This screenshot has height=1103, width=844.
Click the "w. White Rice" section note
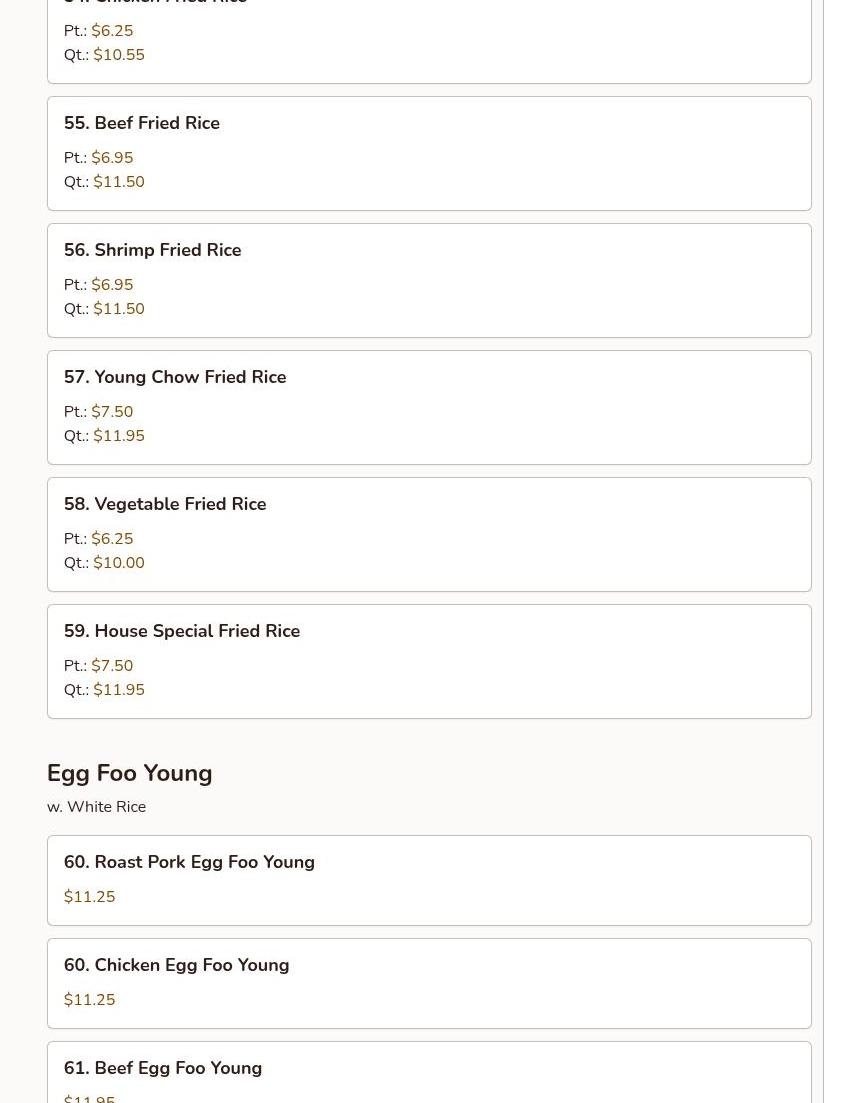96,807
